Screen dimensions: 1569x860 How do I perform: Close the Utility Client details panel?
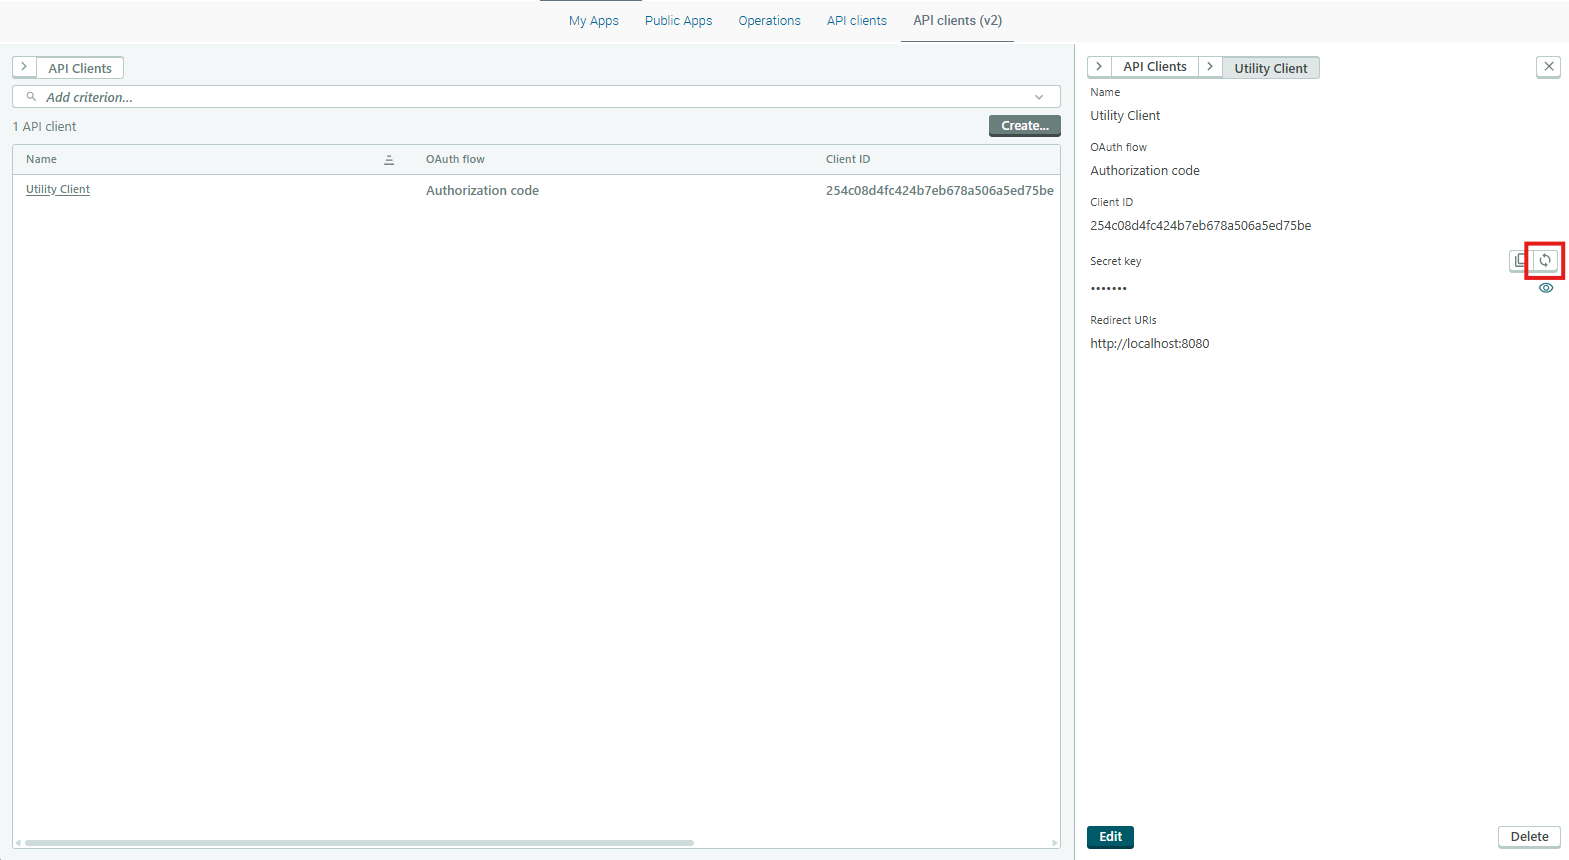coord(1548,67)
